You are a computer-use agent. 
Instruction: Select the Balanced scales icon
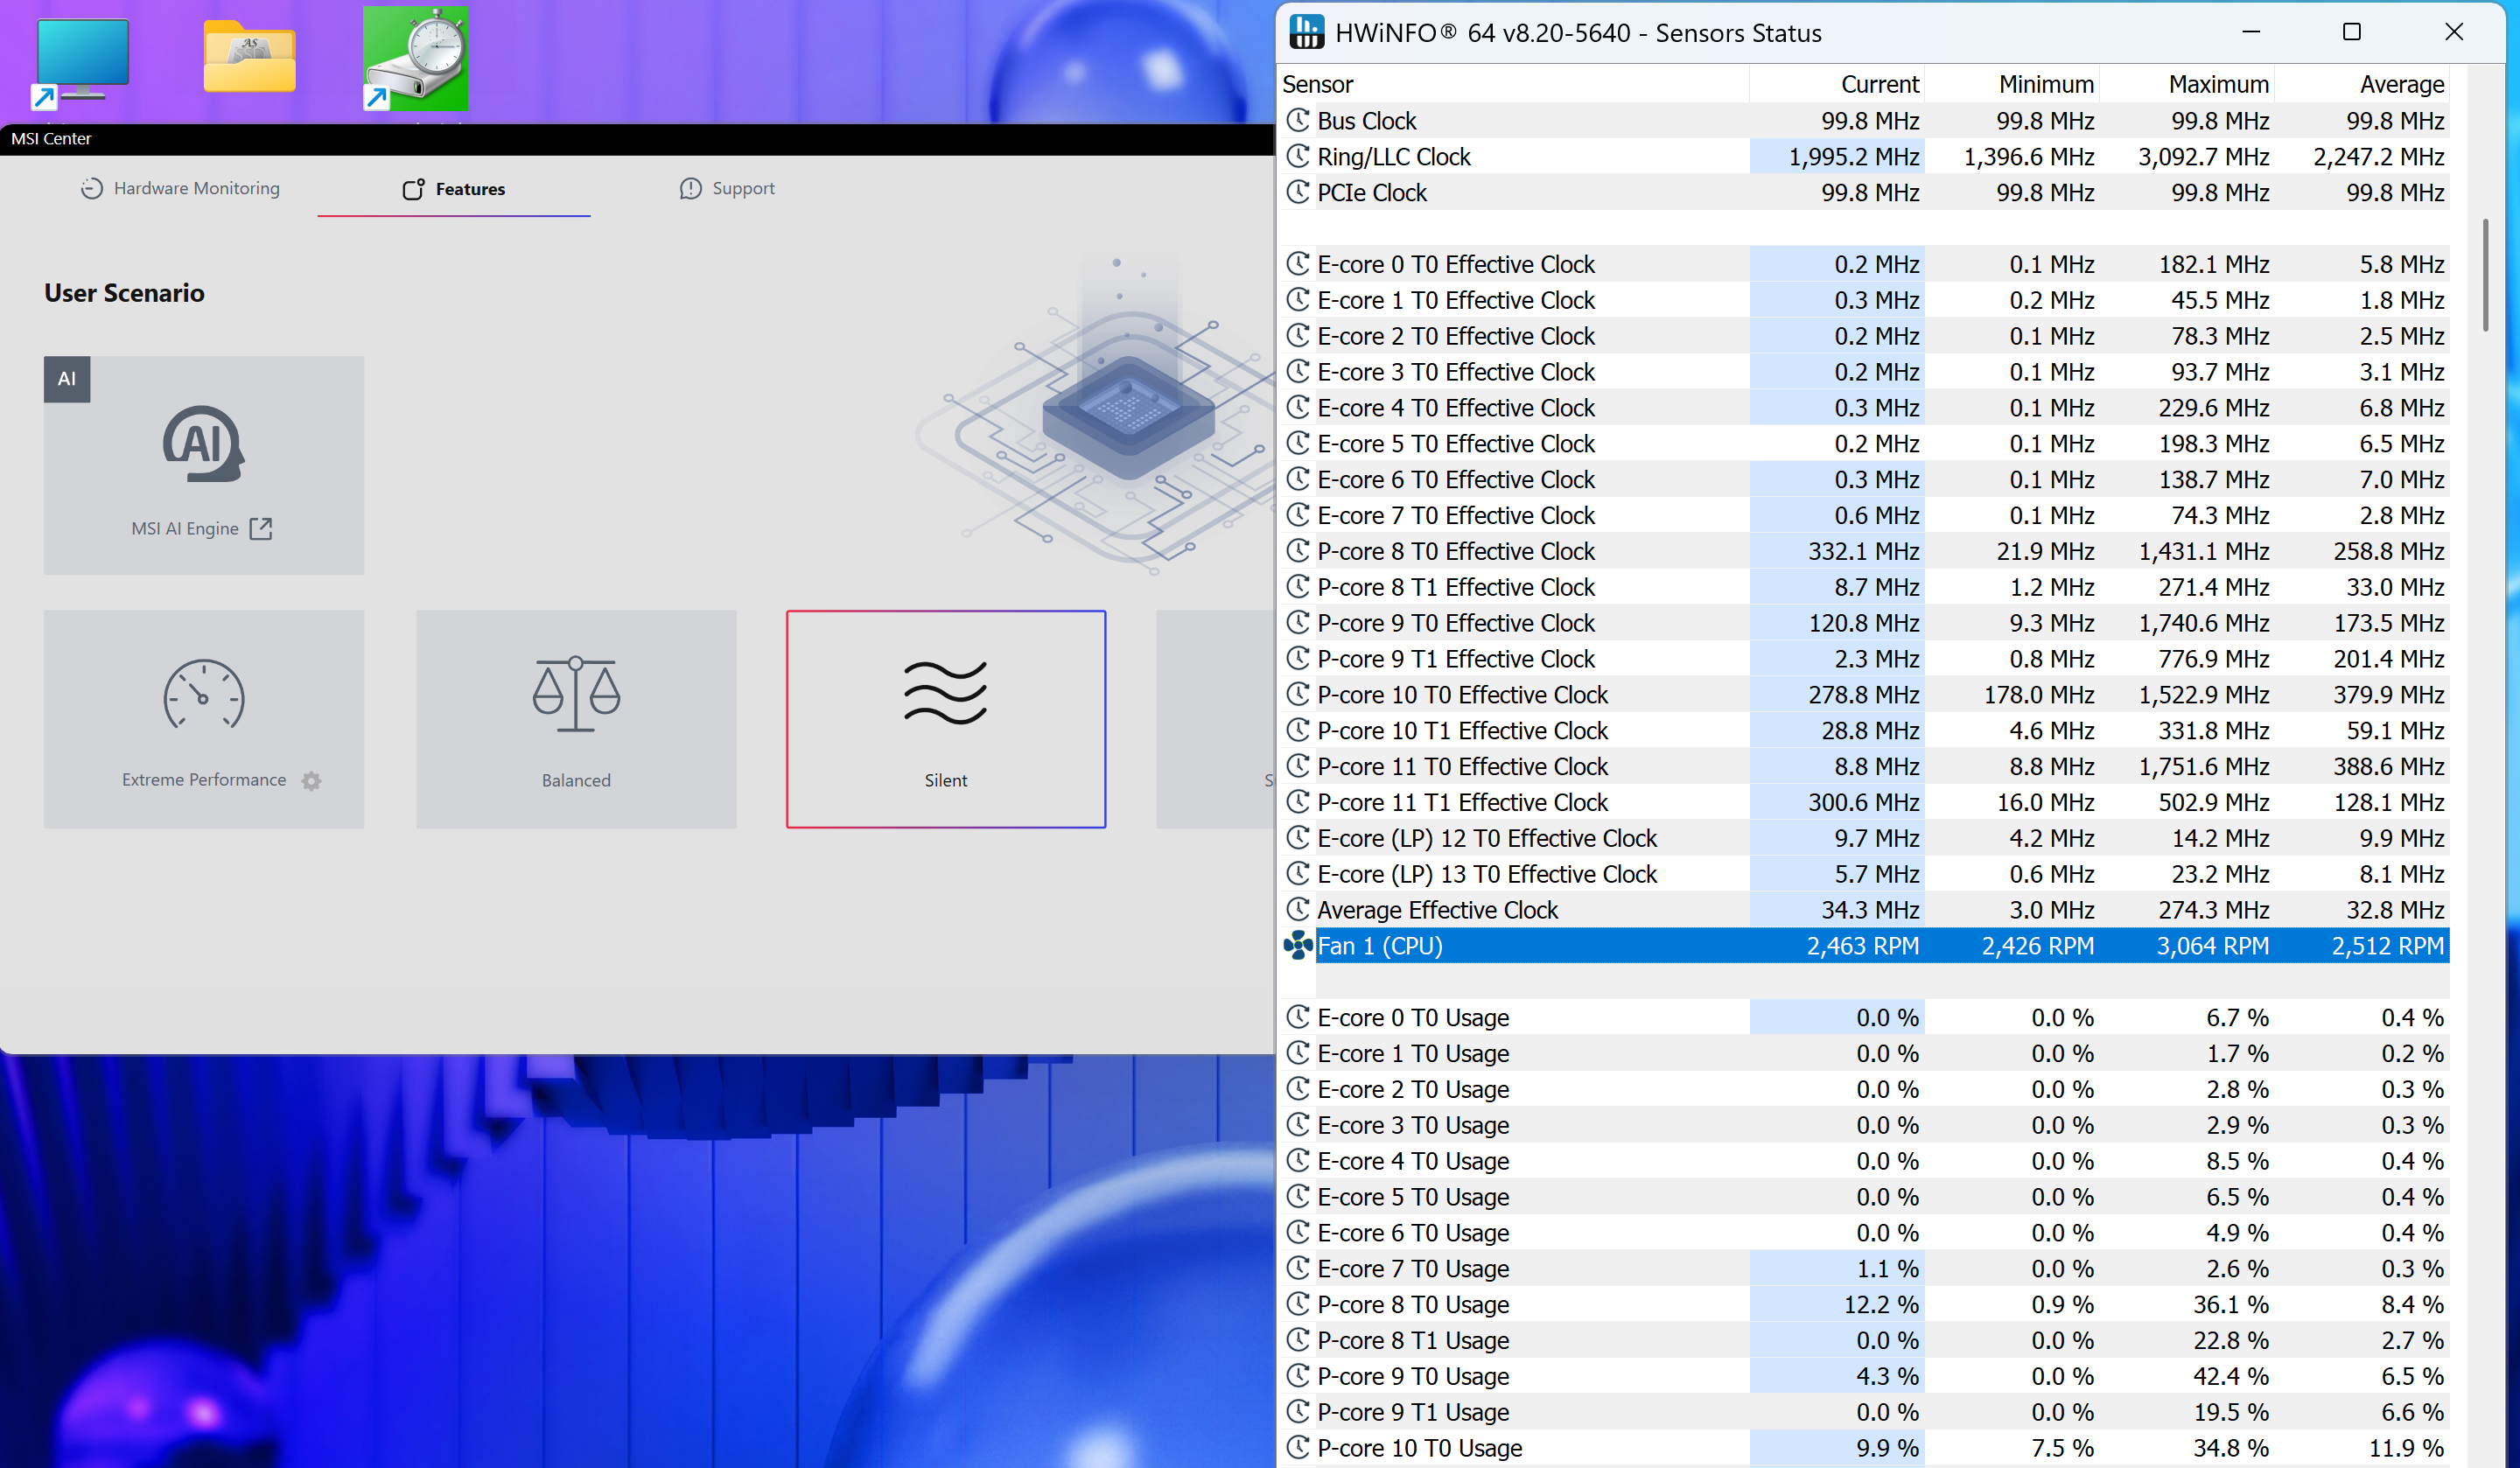576,694
